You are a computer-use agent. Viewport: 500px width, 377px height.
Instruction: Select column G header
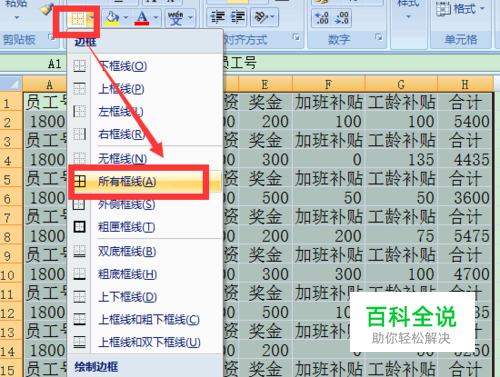pyautogui.click(x=401, y=84)
